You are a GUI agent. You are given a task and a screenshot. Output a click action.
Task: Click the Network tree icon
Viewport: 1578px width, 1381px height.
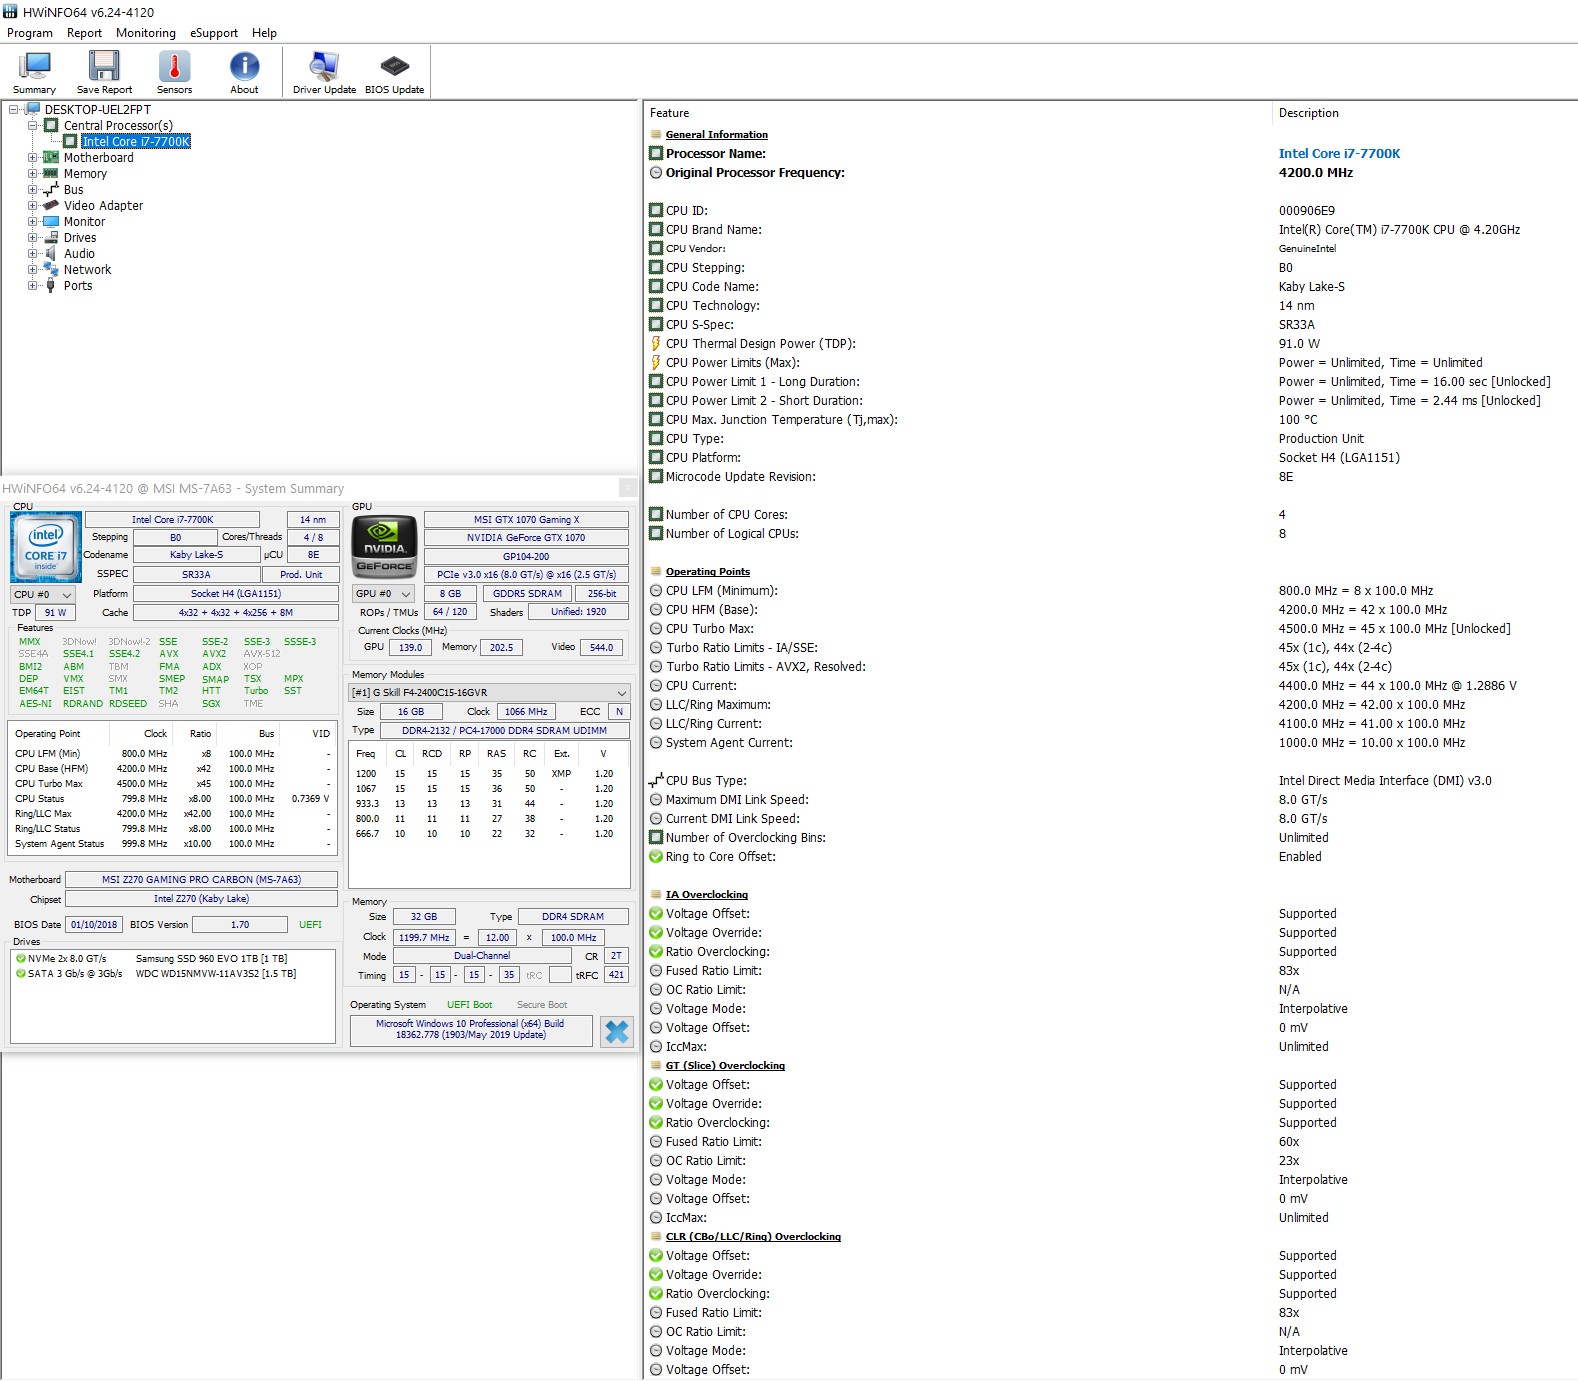51,270
